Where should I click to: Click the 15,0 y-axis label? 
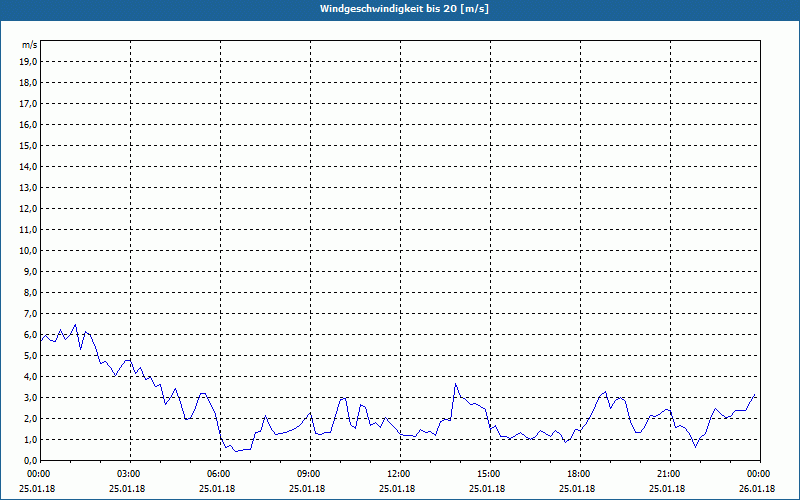coord(28,145)
